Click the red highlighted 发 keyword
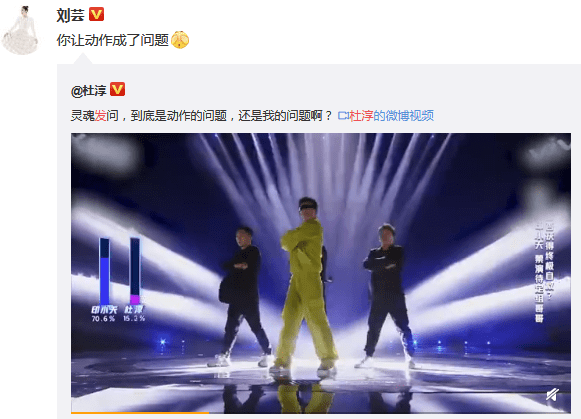This screenshot has height=419, width=581. [x=100, y=116]
